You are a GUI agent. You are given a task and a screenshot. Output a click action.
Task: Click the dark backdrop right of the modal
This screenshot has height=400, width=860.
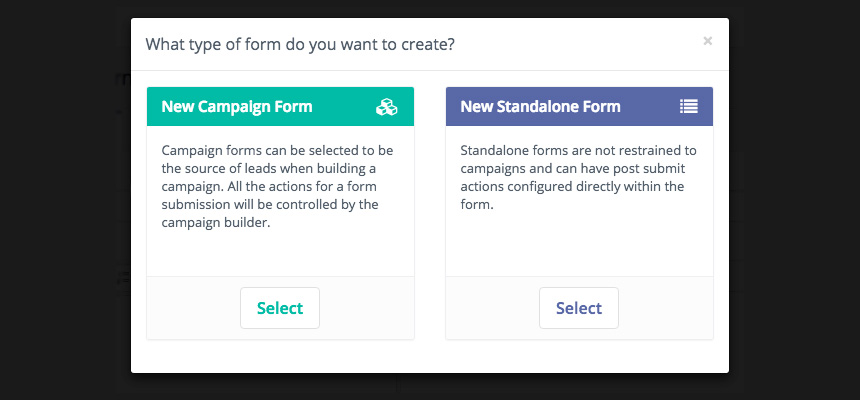[x=794, y=200]
